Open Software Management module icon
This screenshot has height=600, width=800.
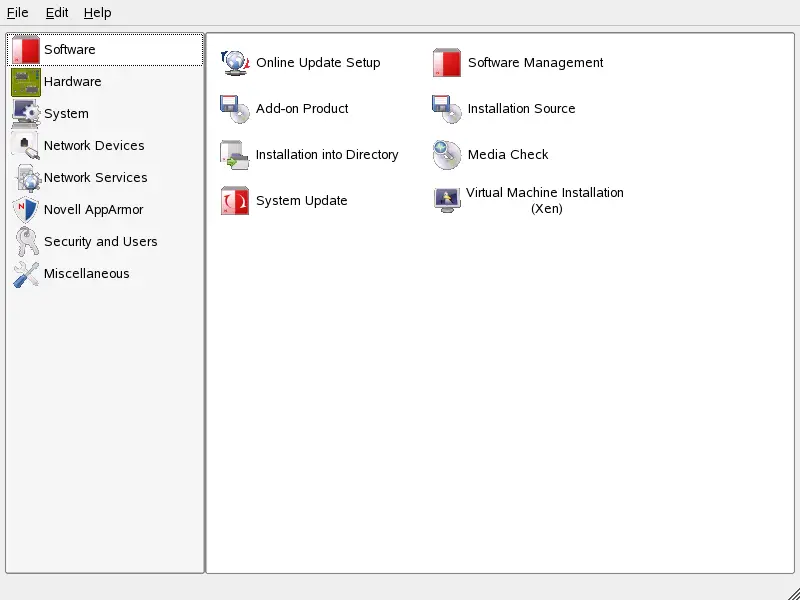point(446,63)
